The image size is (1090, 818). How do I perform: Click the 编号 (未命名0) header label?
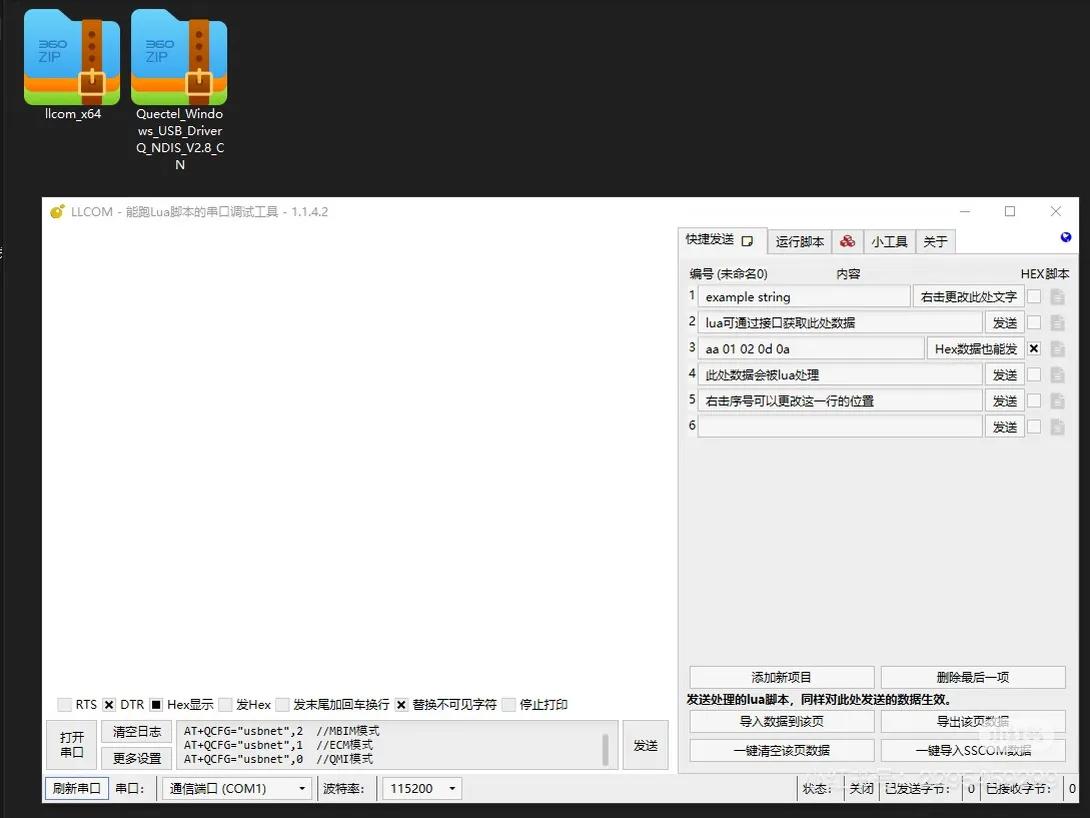(729, 274)
